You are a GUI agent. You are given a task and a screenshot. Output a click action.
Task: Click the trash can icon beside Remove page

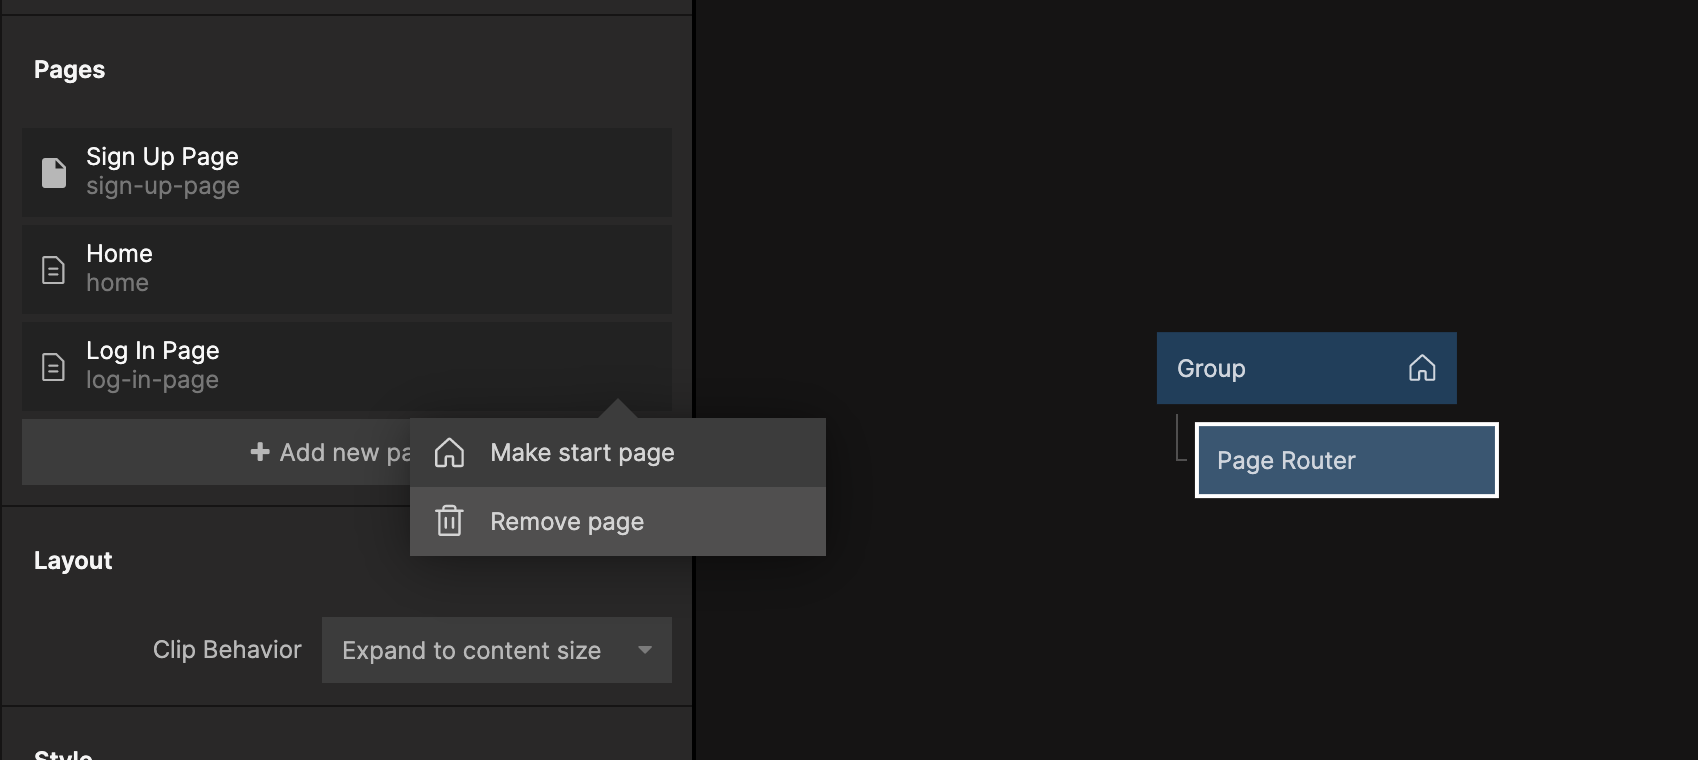(x=449, y=521)
